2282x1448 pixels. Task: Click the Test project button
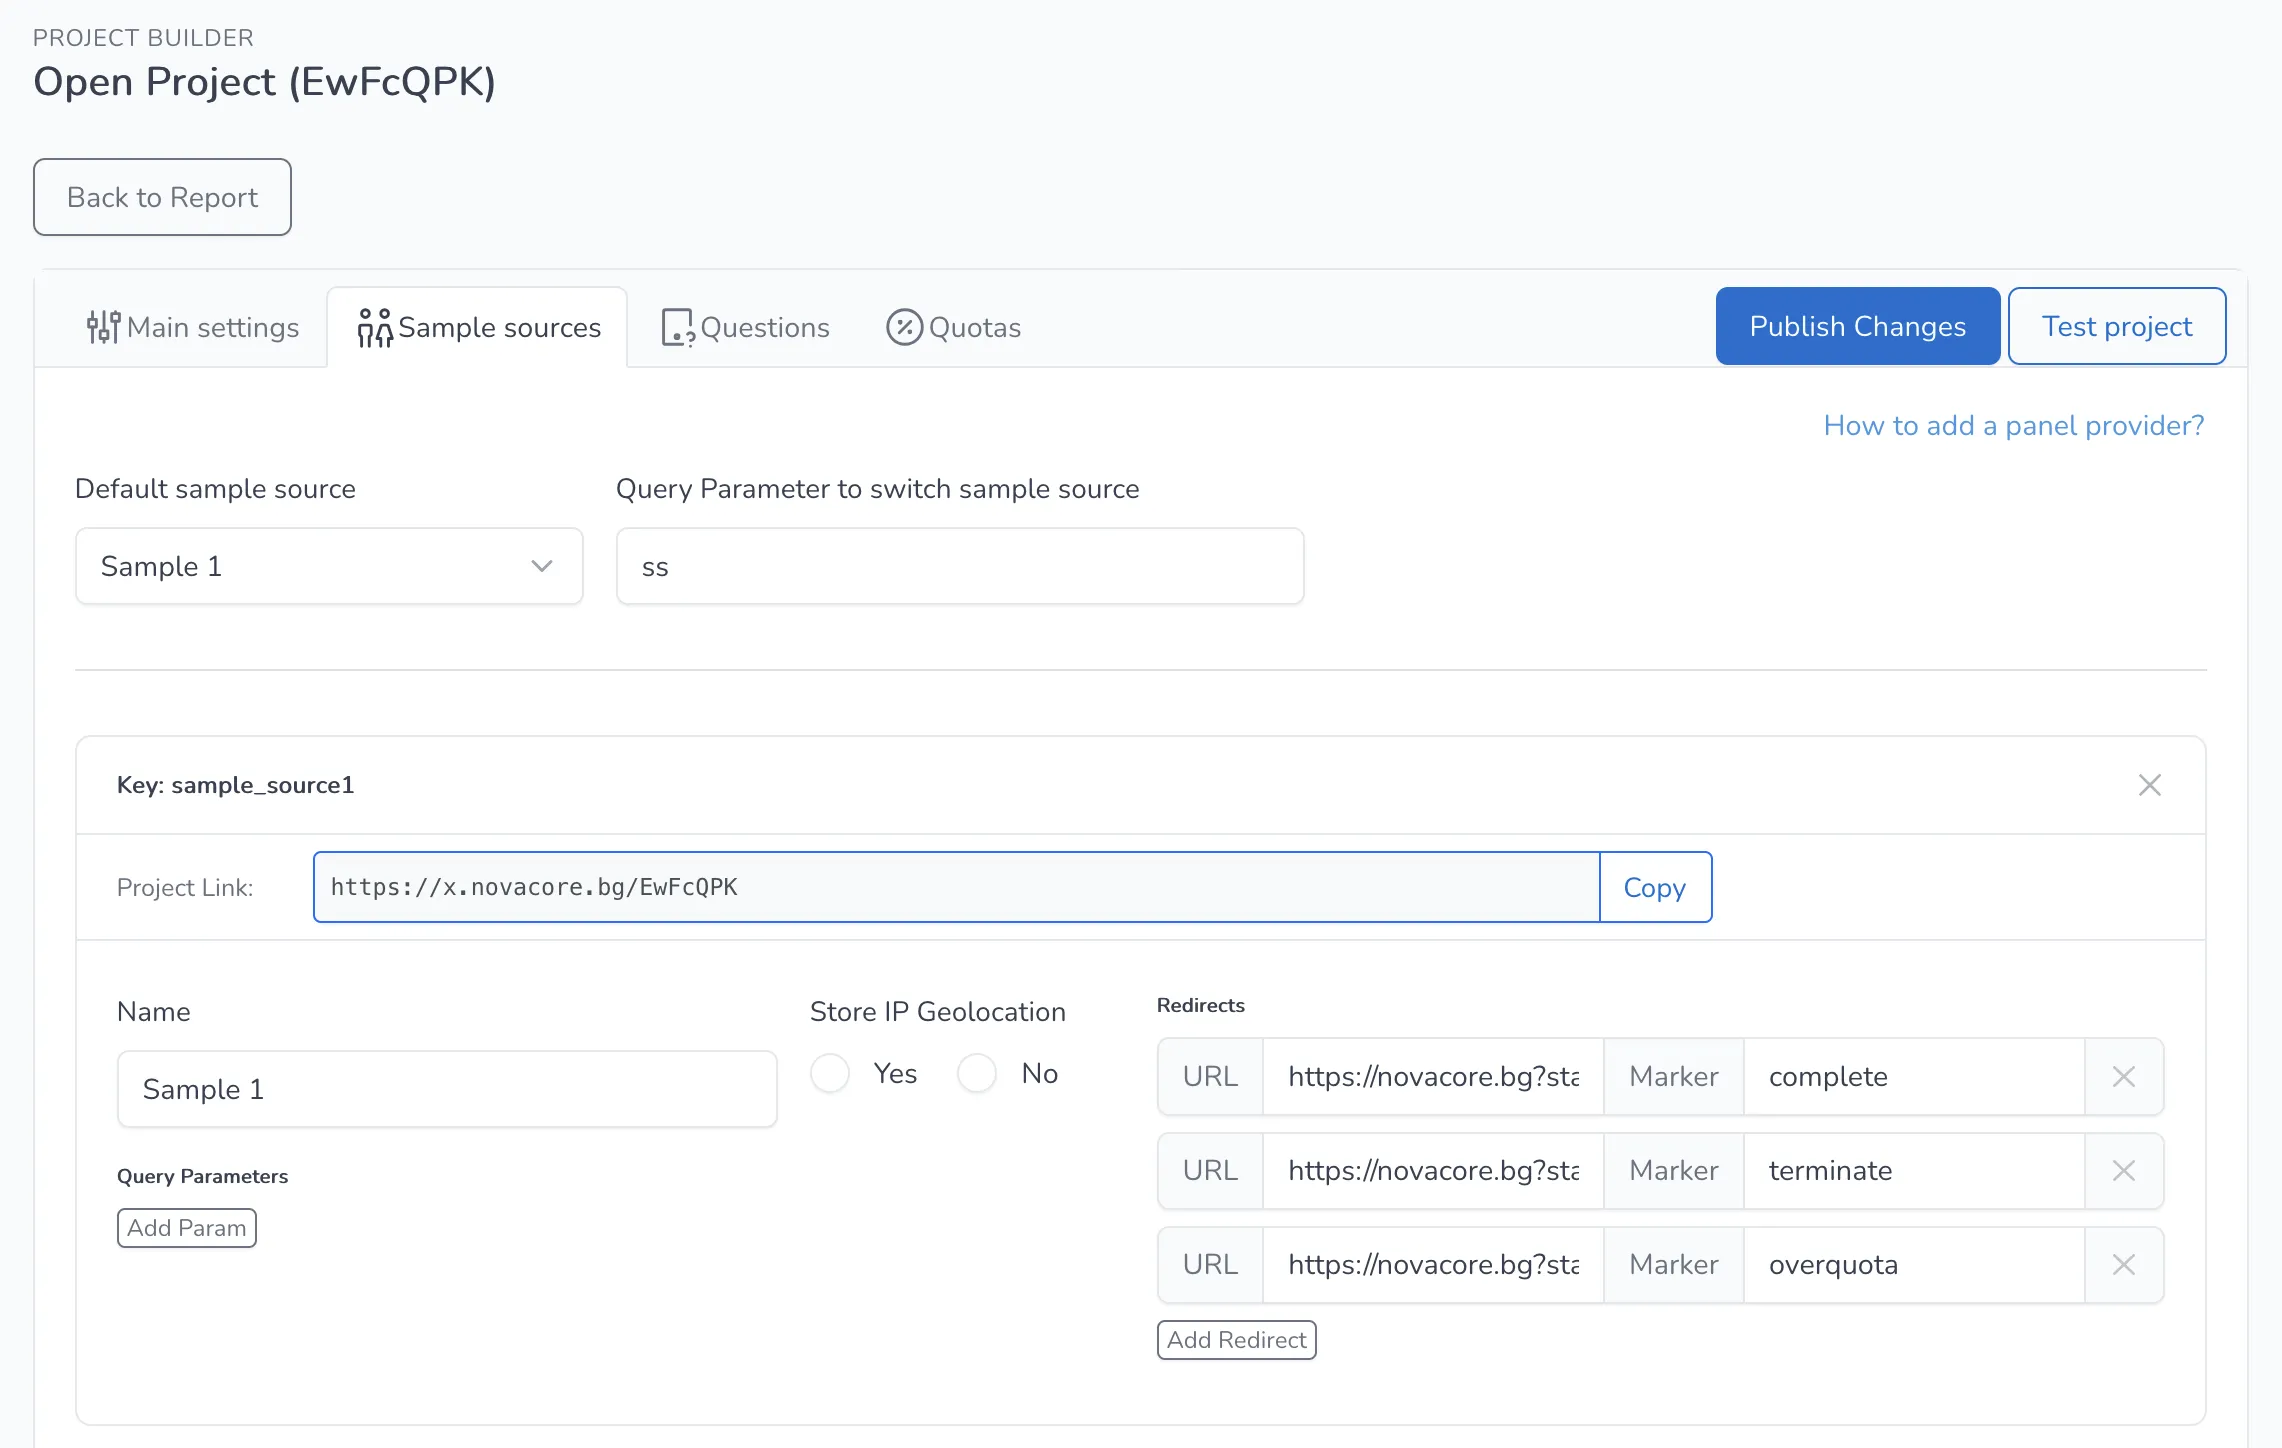[2116, 326]
